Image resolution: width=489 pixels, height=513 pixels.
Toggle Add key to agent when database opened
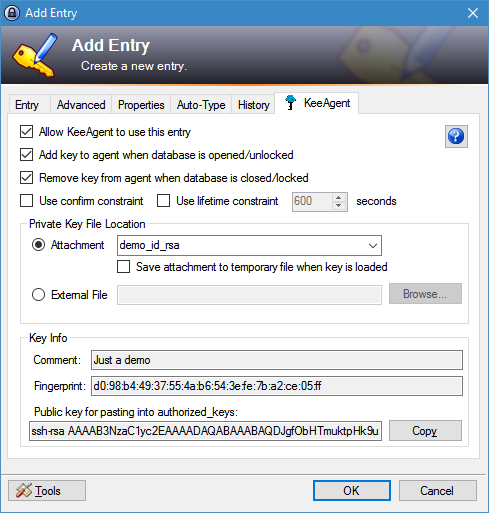pyautogui.click(x=27, y=155)
